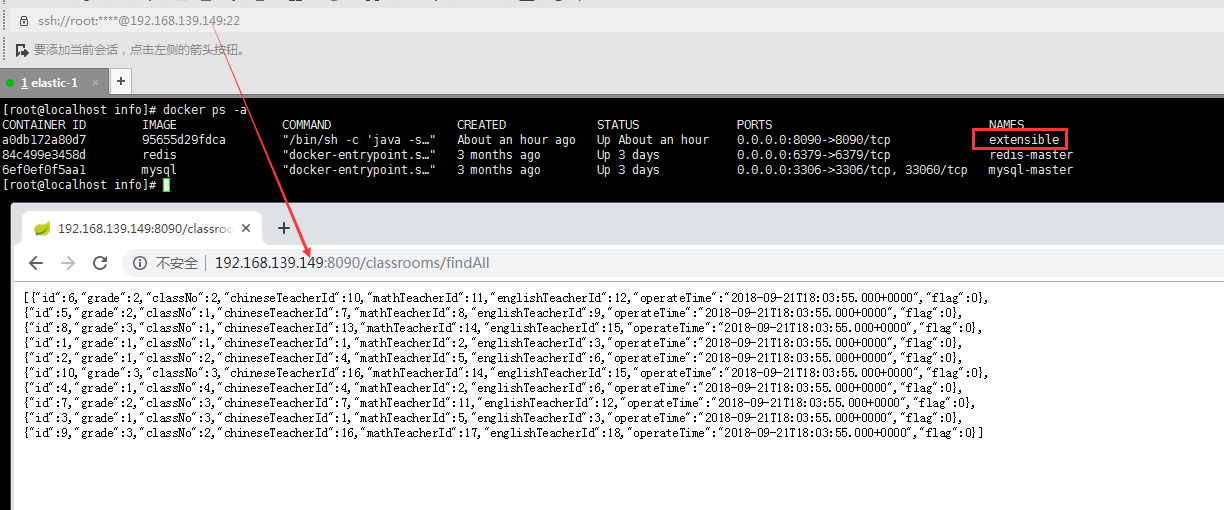Click port mapping 0.0.0.0:8090->8090/tcp
This screenshot has width=1224, height=510.
(814, 140)
